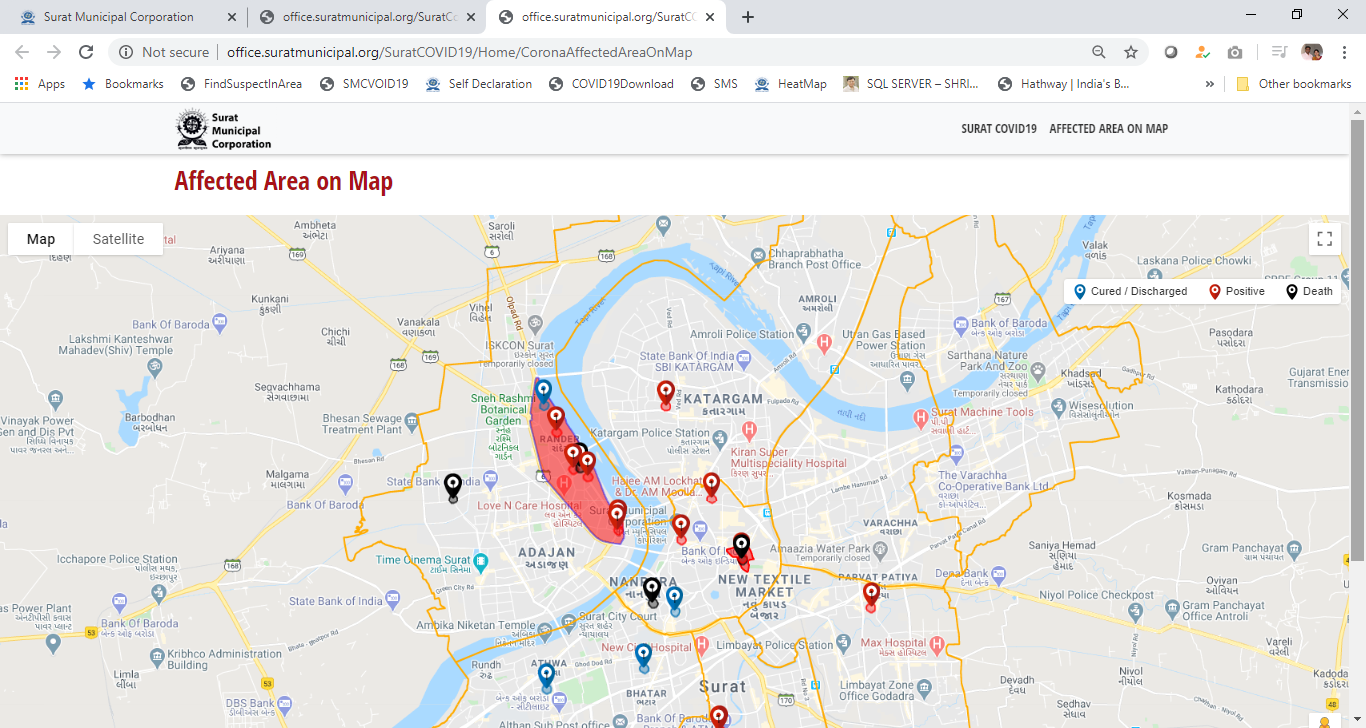Viewport: 1366px width, 728px height.
Task: Go to the SURAT COVID19 nav link
Action: [x=999, y=128]
